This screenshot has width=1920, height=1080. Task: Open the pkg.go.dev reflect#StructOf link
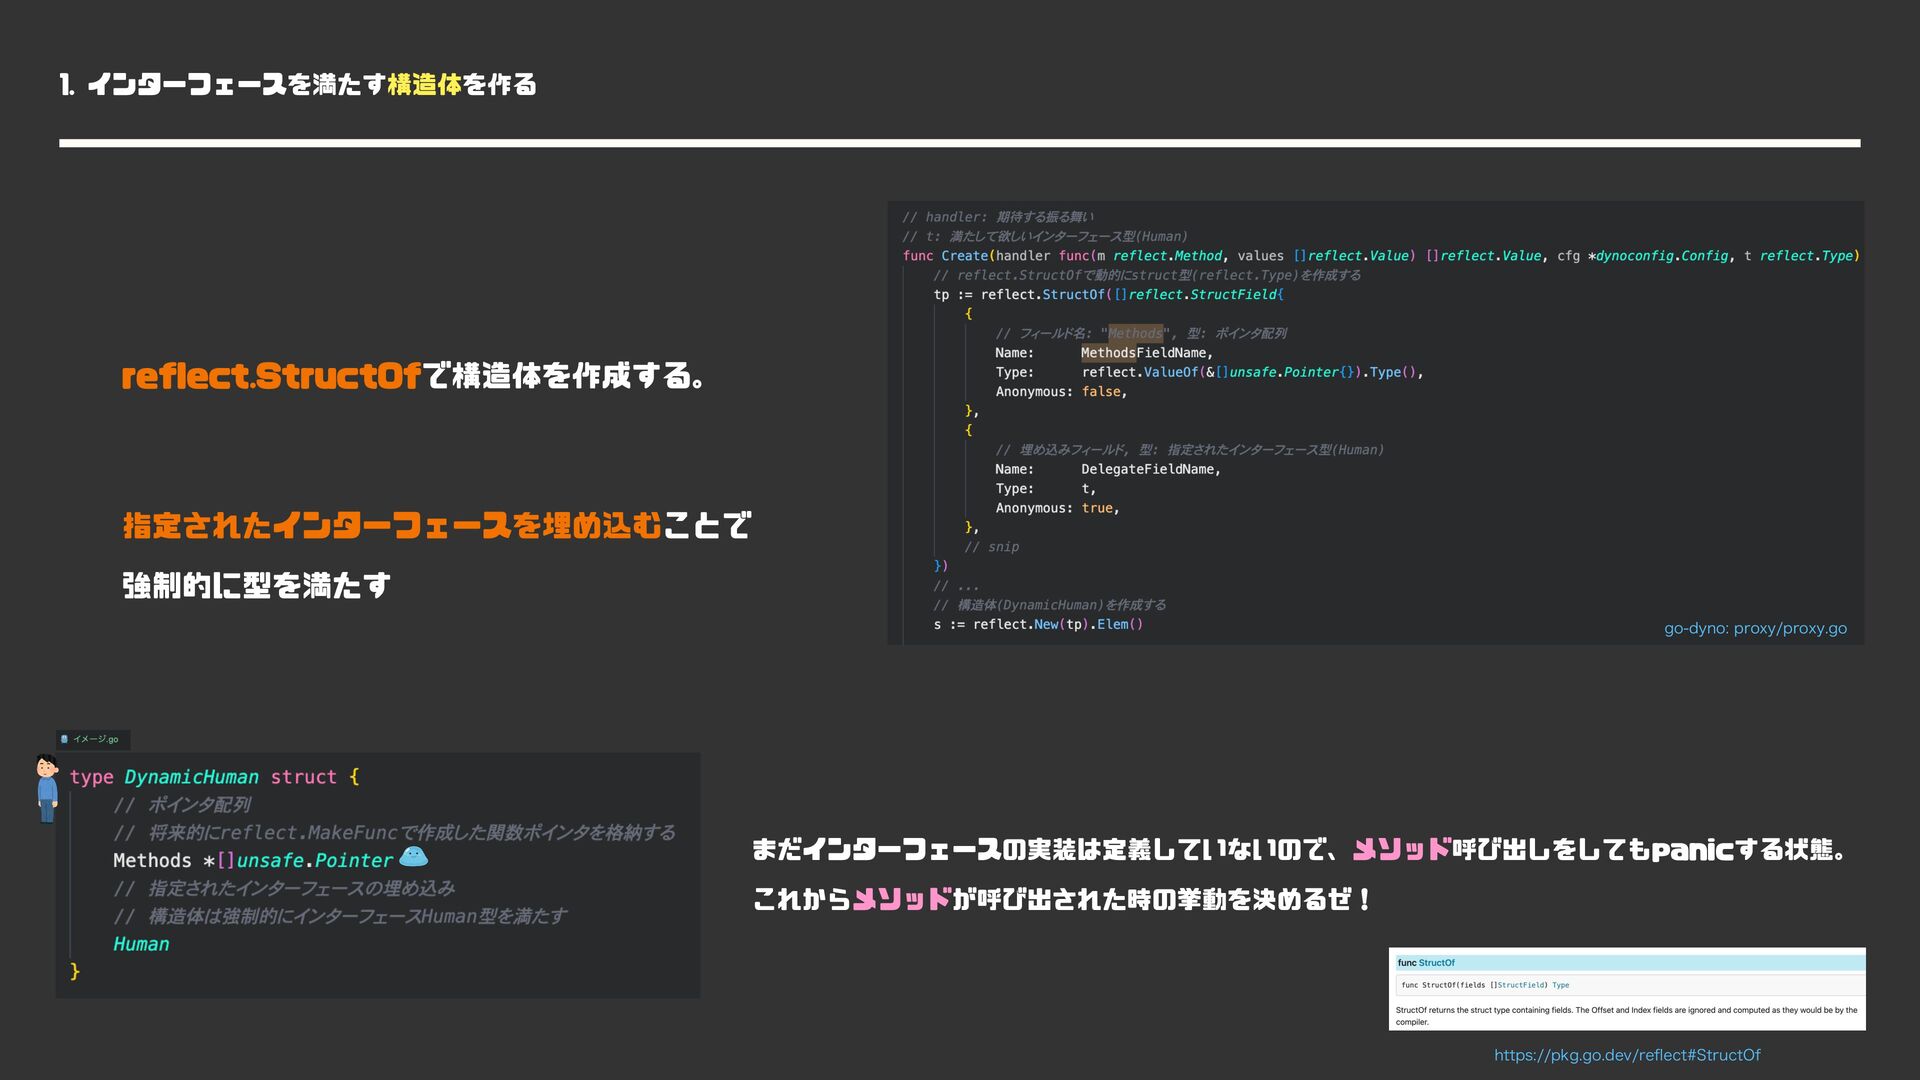[x=1626, y=1055]
